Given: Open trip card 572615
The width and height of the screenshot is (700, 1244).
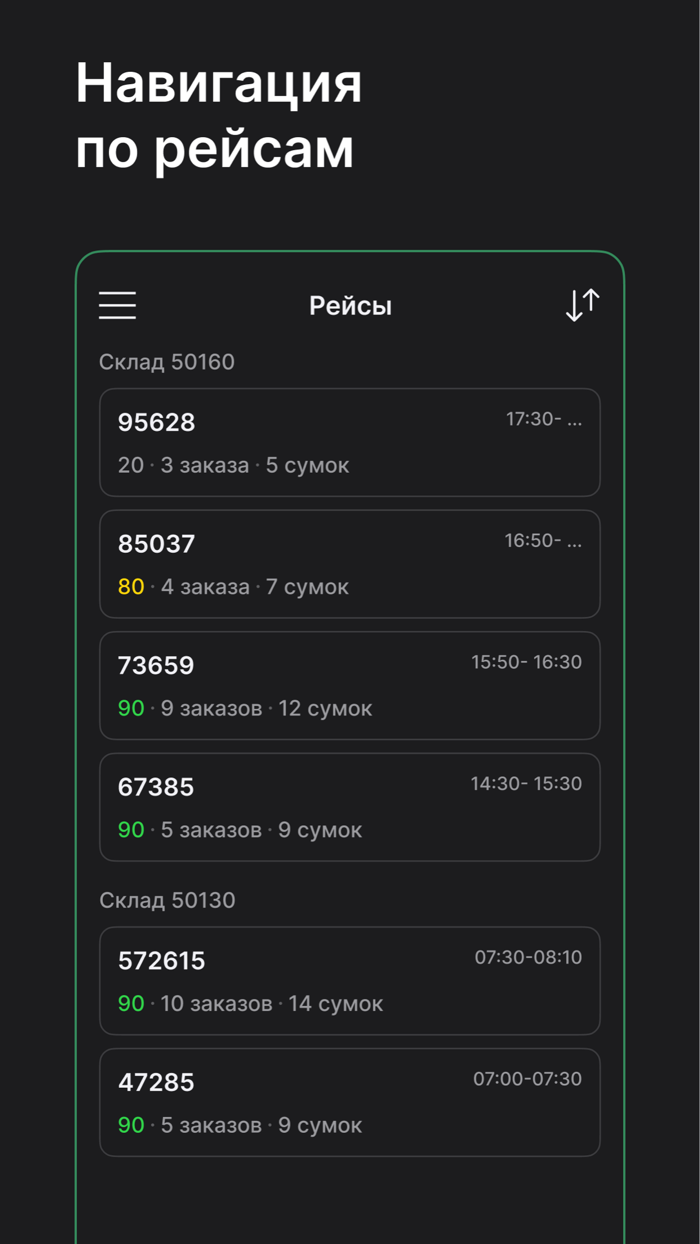Looking at the screenshot, I should coord(350,981).
